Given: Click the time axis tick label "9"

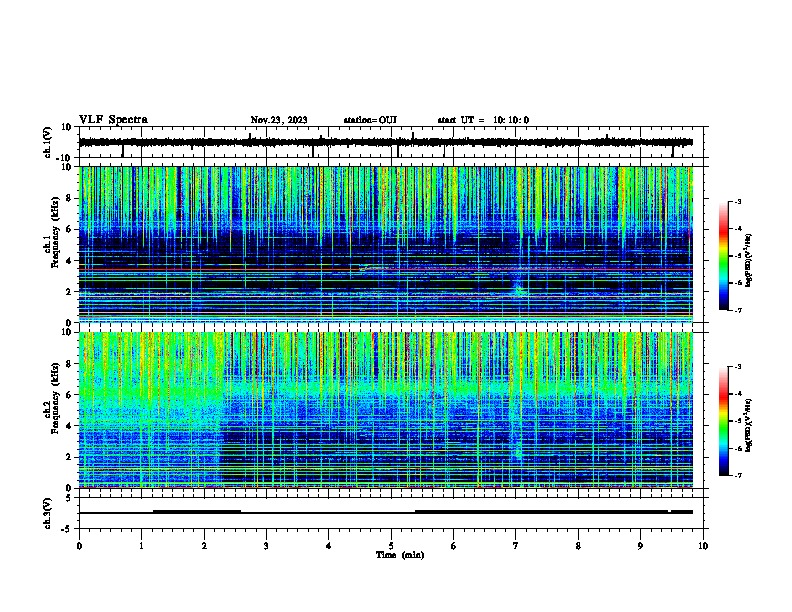Looking at the screenshot, I should click(x=640, y=546).
